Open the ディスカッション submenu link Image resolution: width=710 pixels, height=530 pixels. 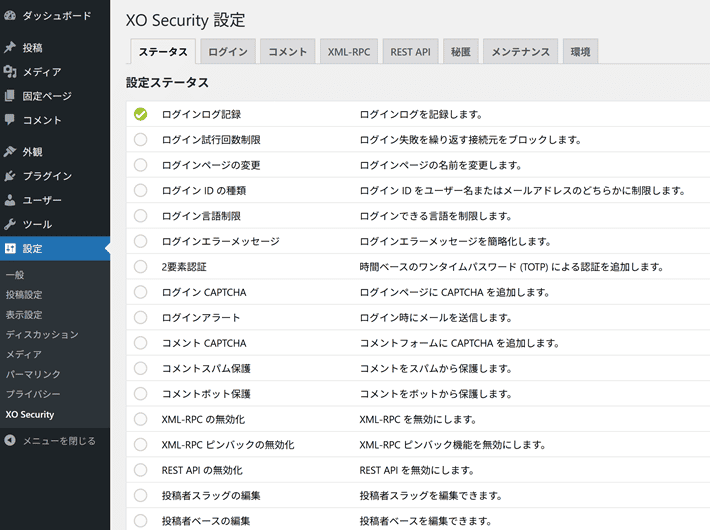coord(42,334)
